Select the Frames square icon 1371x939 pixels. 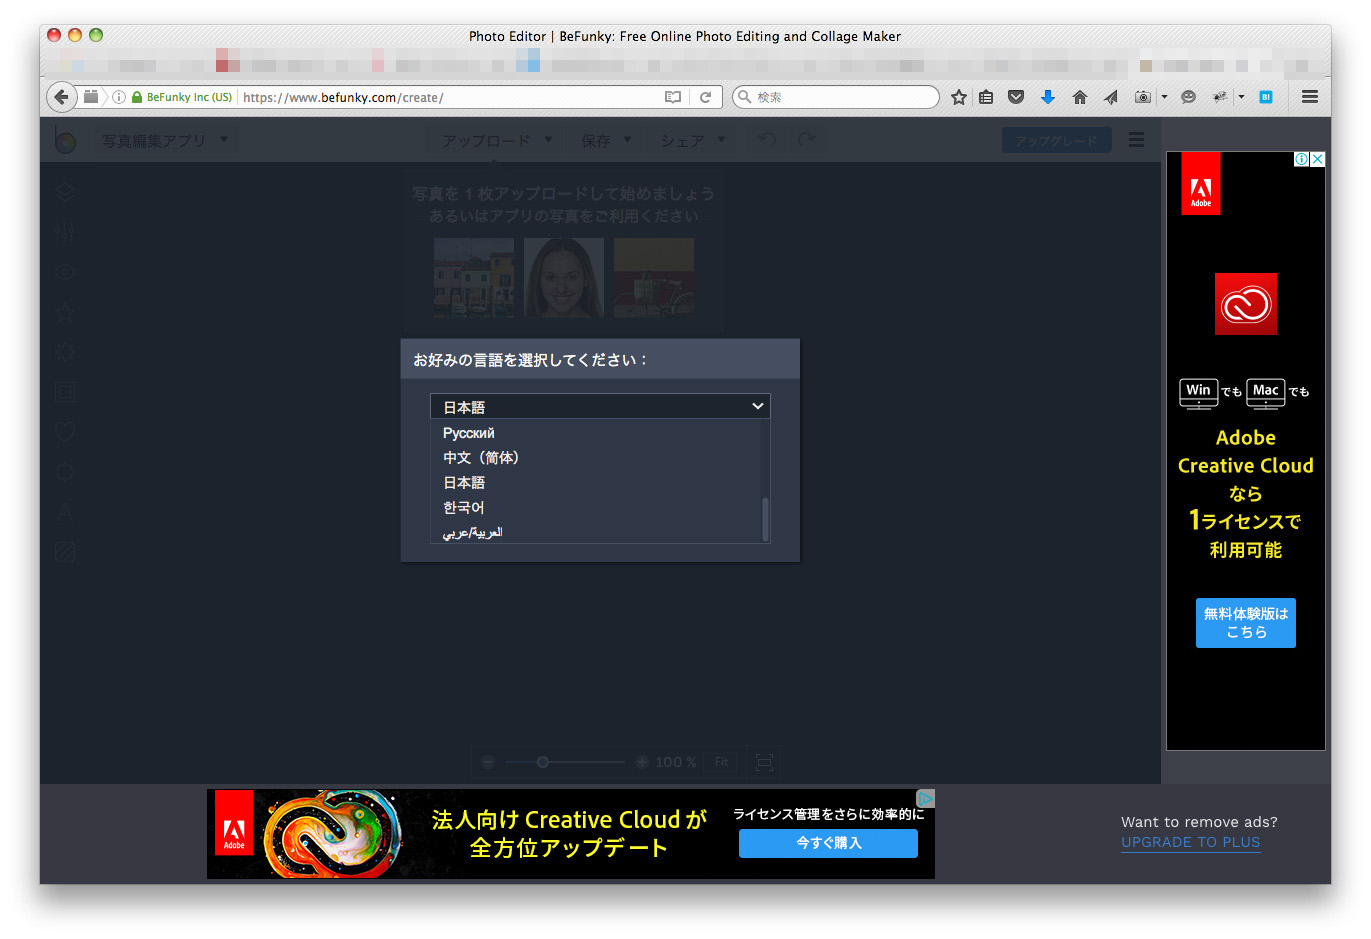pos(65,392)
